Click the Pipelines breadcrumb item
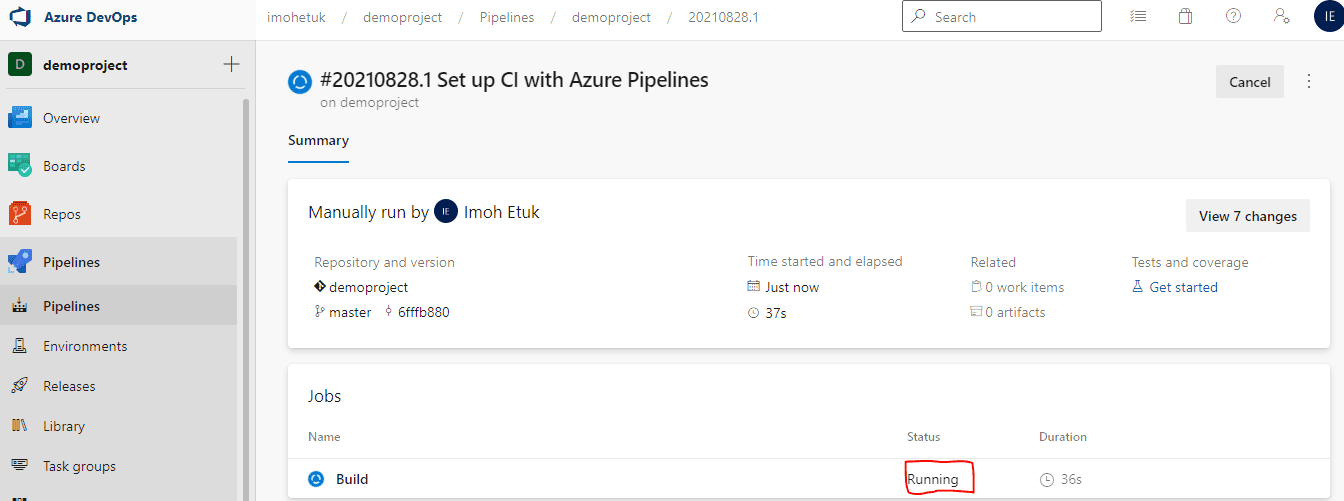 click(507, 17)
